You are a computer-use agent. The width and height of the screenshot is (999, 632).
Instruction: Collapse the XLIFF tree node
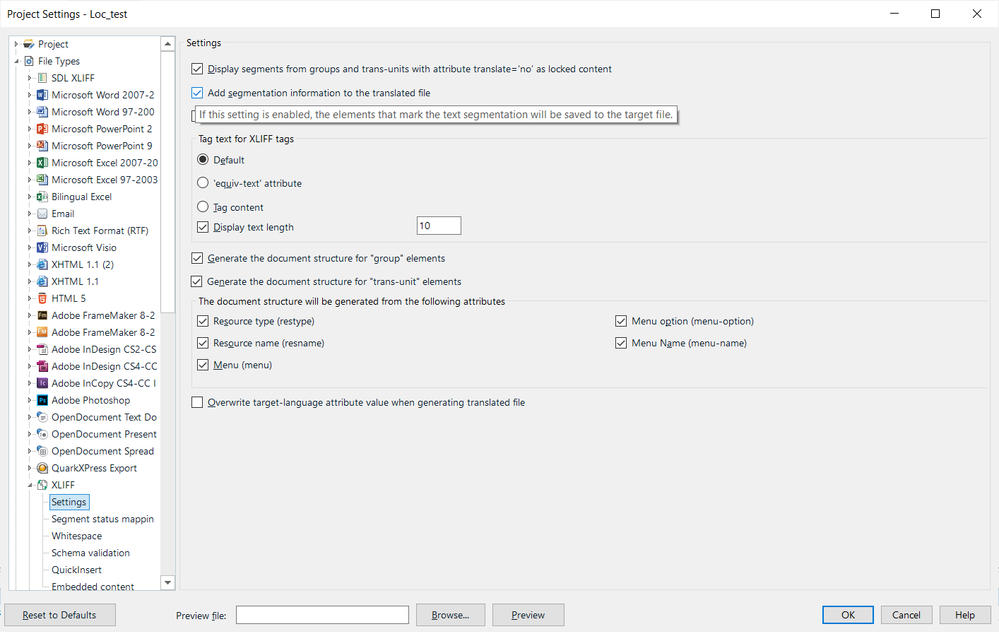coord(30,485)
